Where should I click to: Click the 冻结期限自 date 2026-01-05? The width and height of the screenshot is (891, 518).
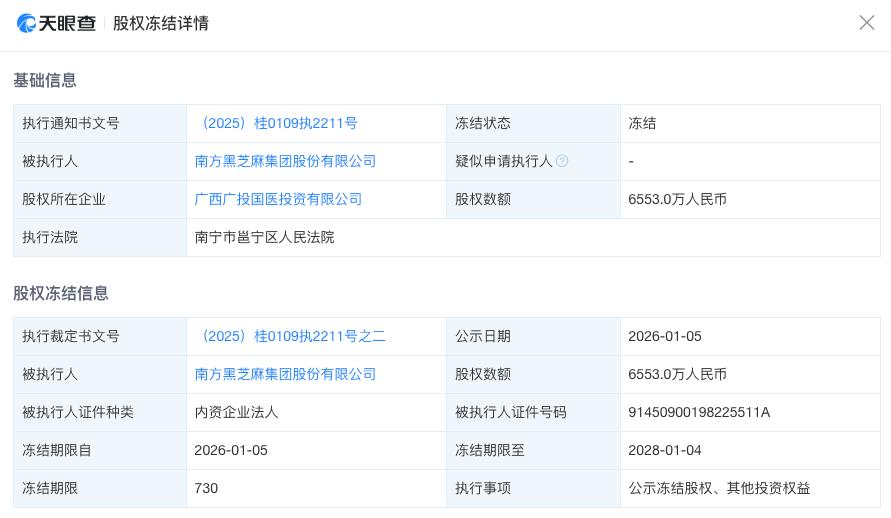231,450
